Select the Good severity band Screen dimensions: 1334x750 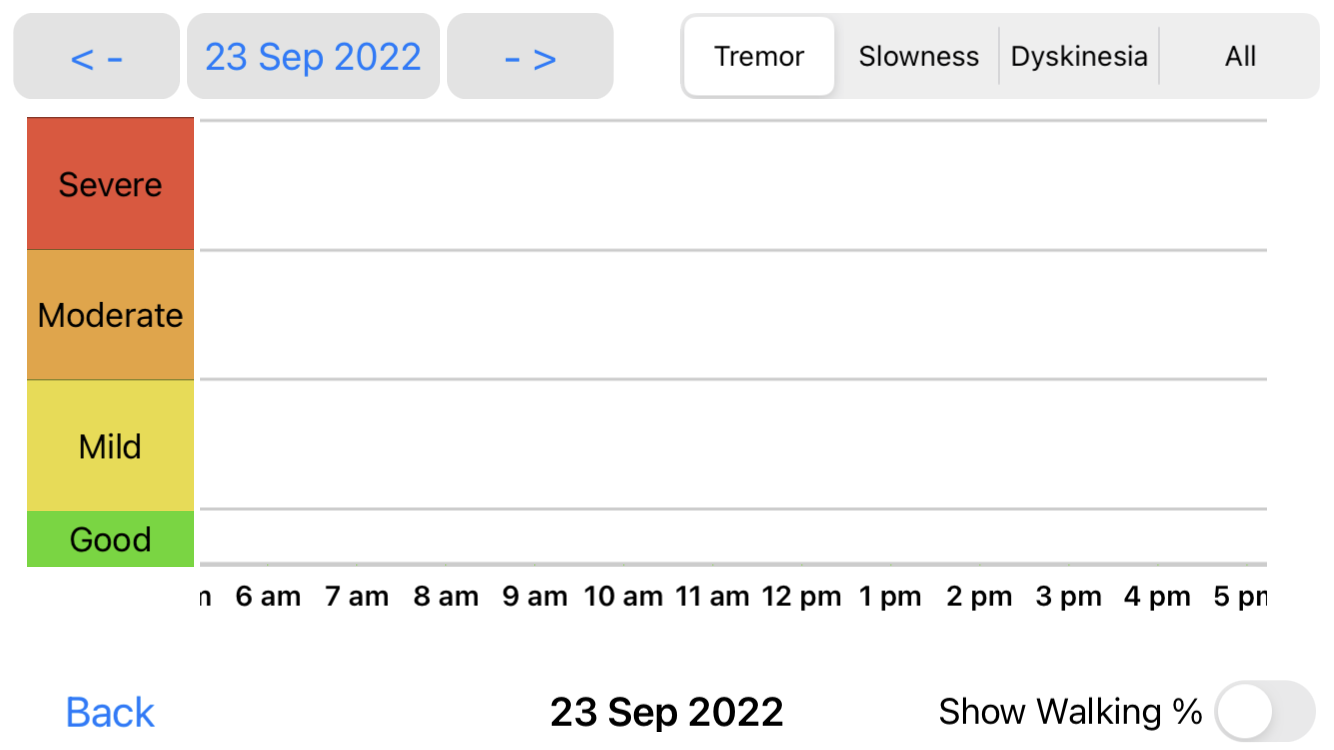pos(110,539)
